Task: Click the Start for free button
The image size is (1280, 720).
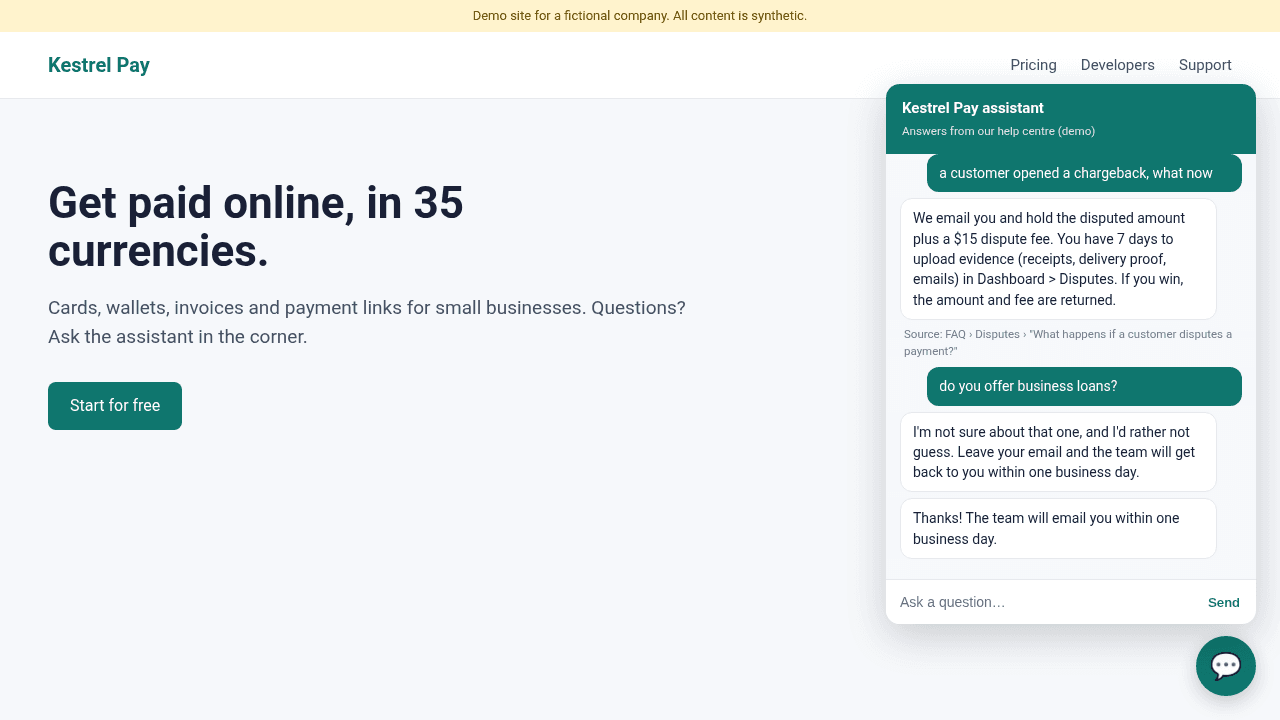Action: coord(115,406)
